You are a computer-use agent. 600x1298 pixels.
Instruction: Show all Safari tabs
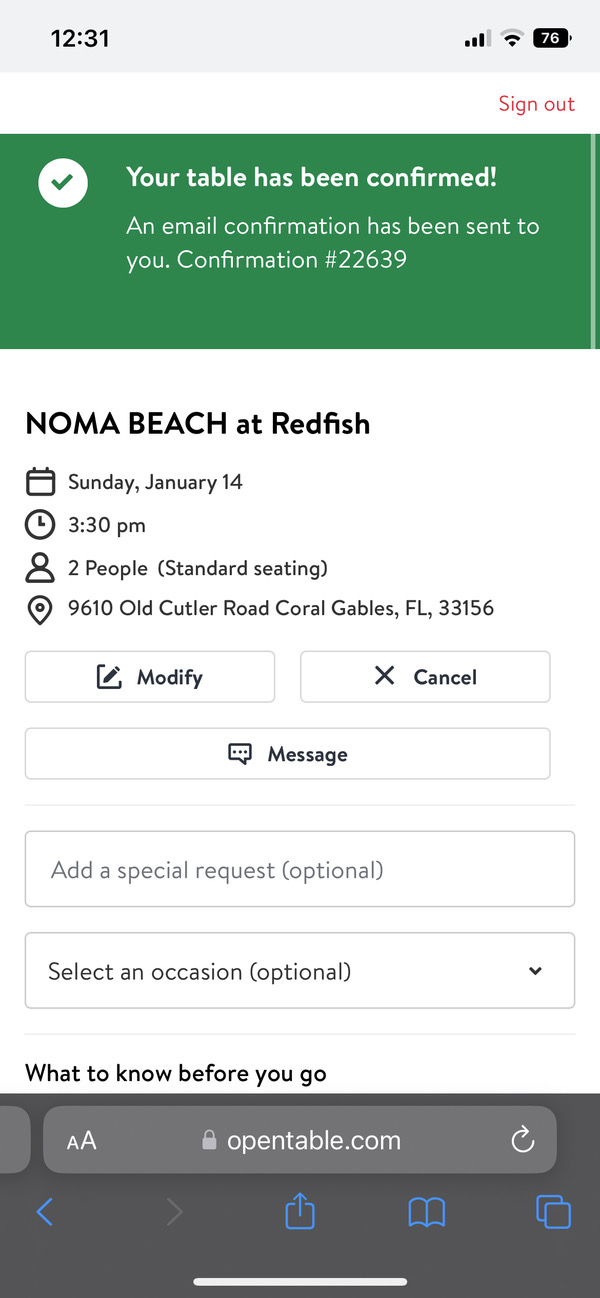(x=553, y=1212)
